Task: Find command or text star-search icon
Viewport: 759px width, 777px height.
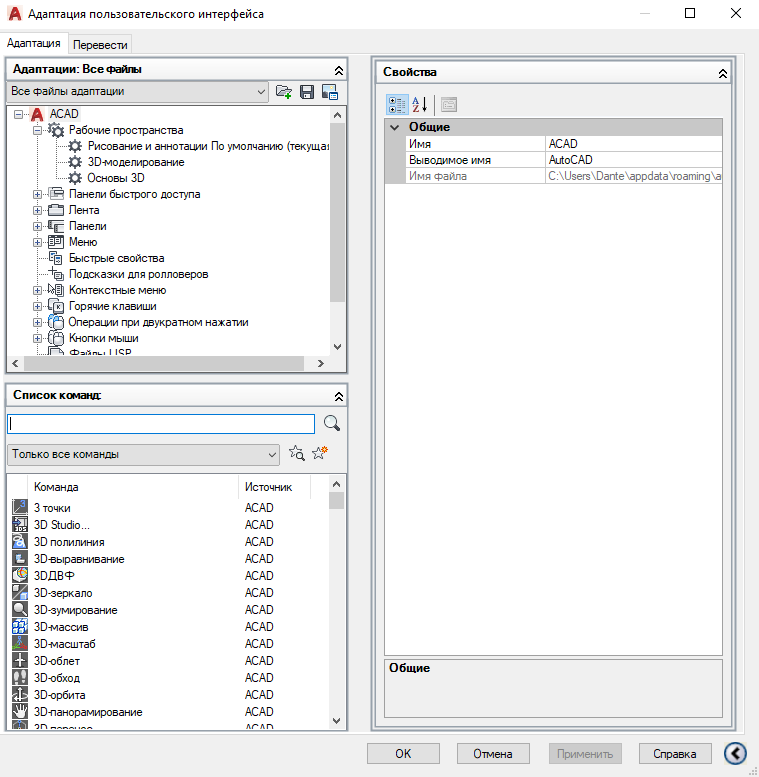Action: pos(297,453)
